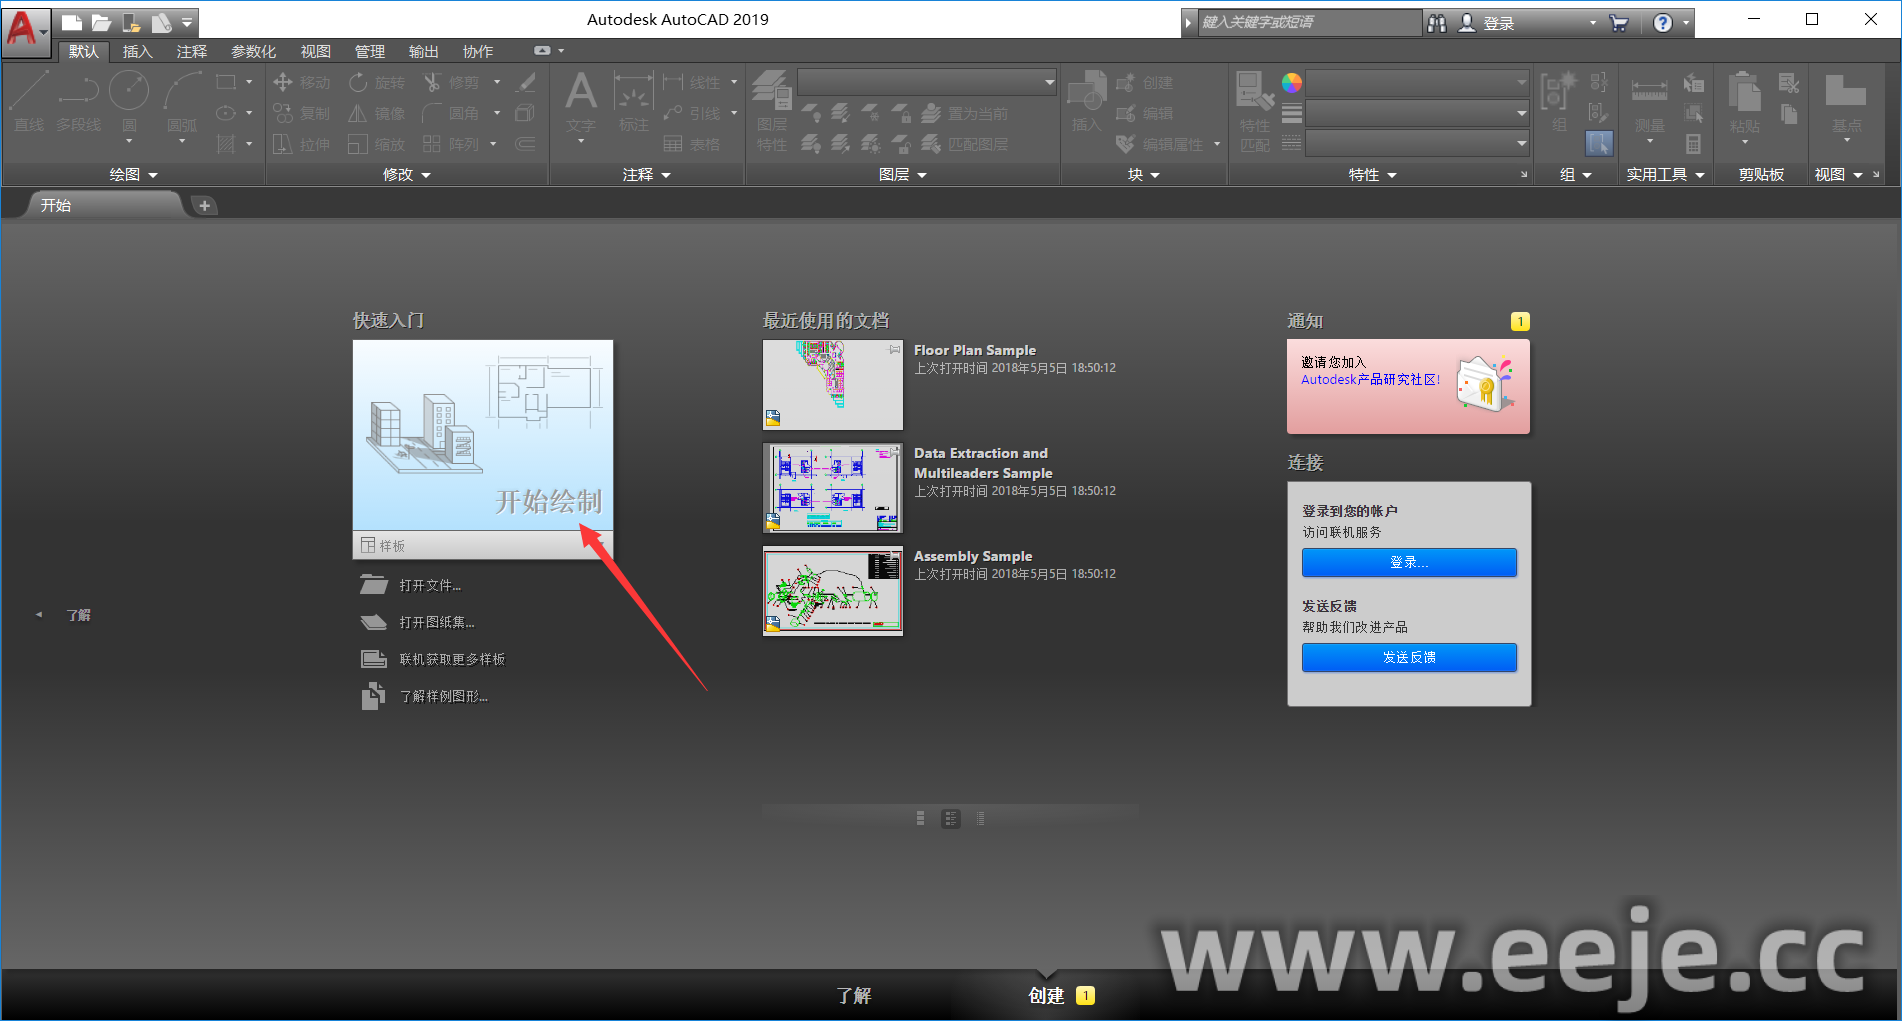Click the blue 登录... button
This screenshot has width=1902, height=1021.
click(x=1408, y=563)
